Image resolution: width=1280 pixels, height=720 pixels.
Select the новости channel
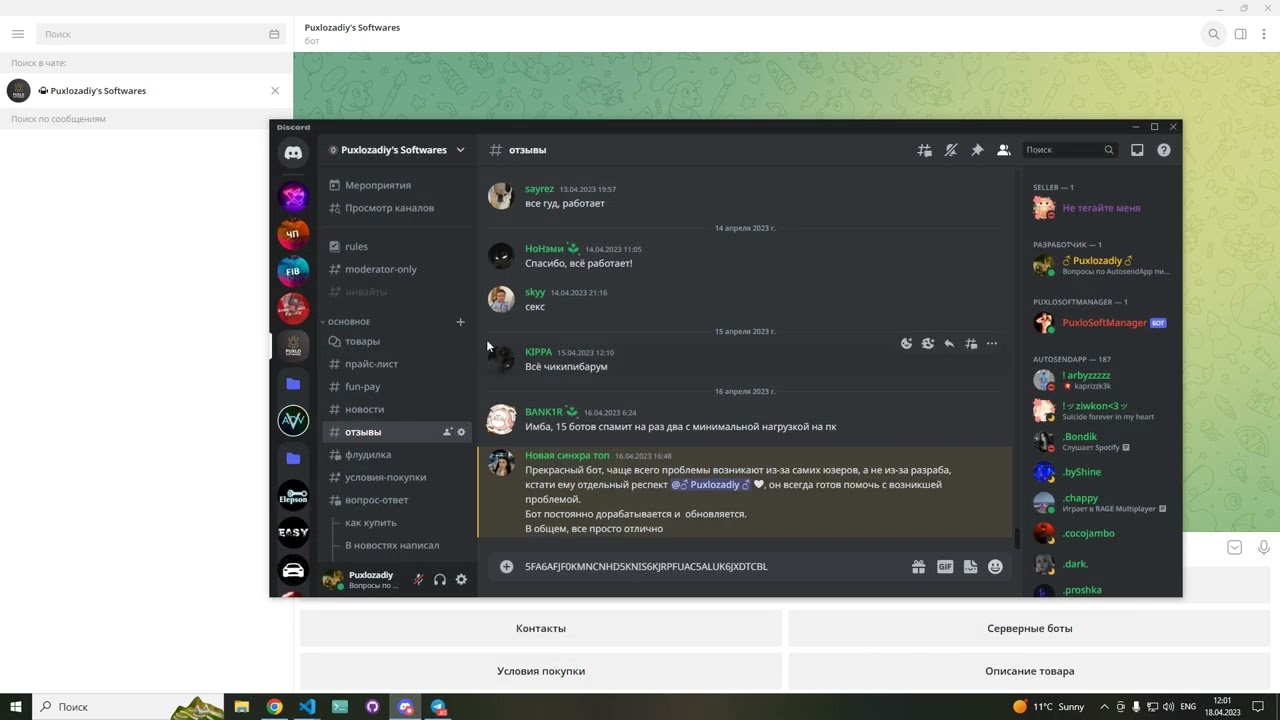pyautogui.click(x=396, y=409)
